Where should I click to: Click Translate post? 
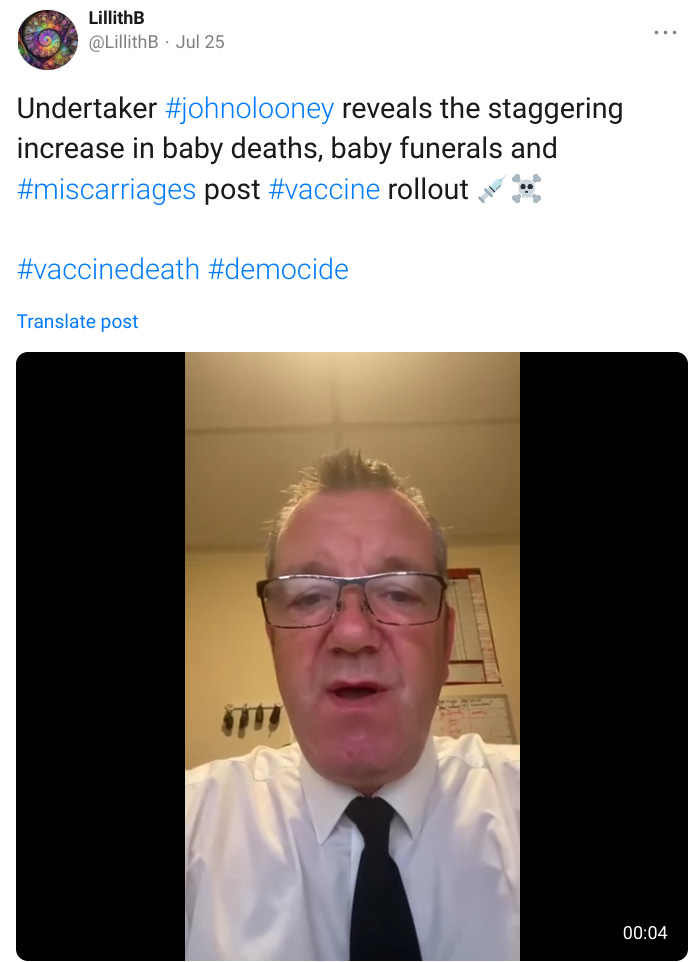77,321
